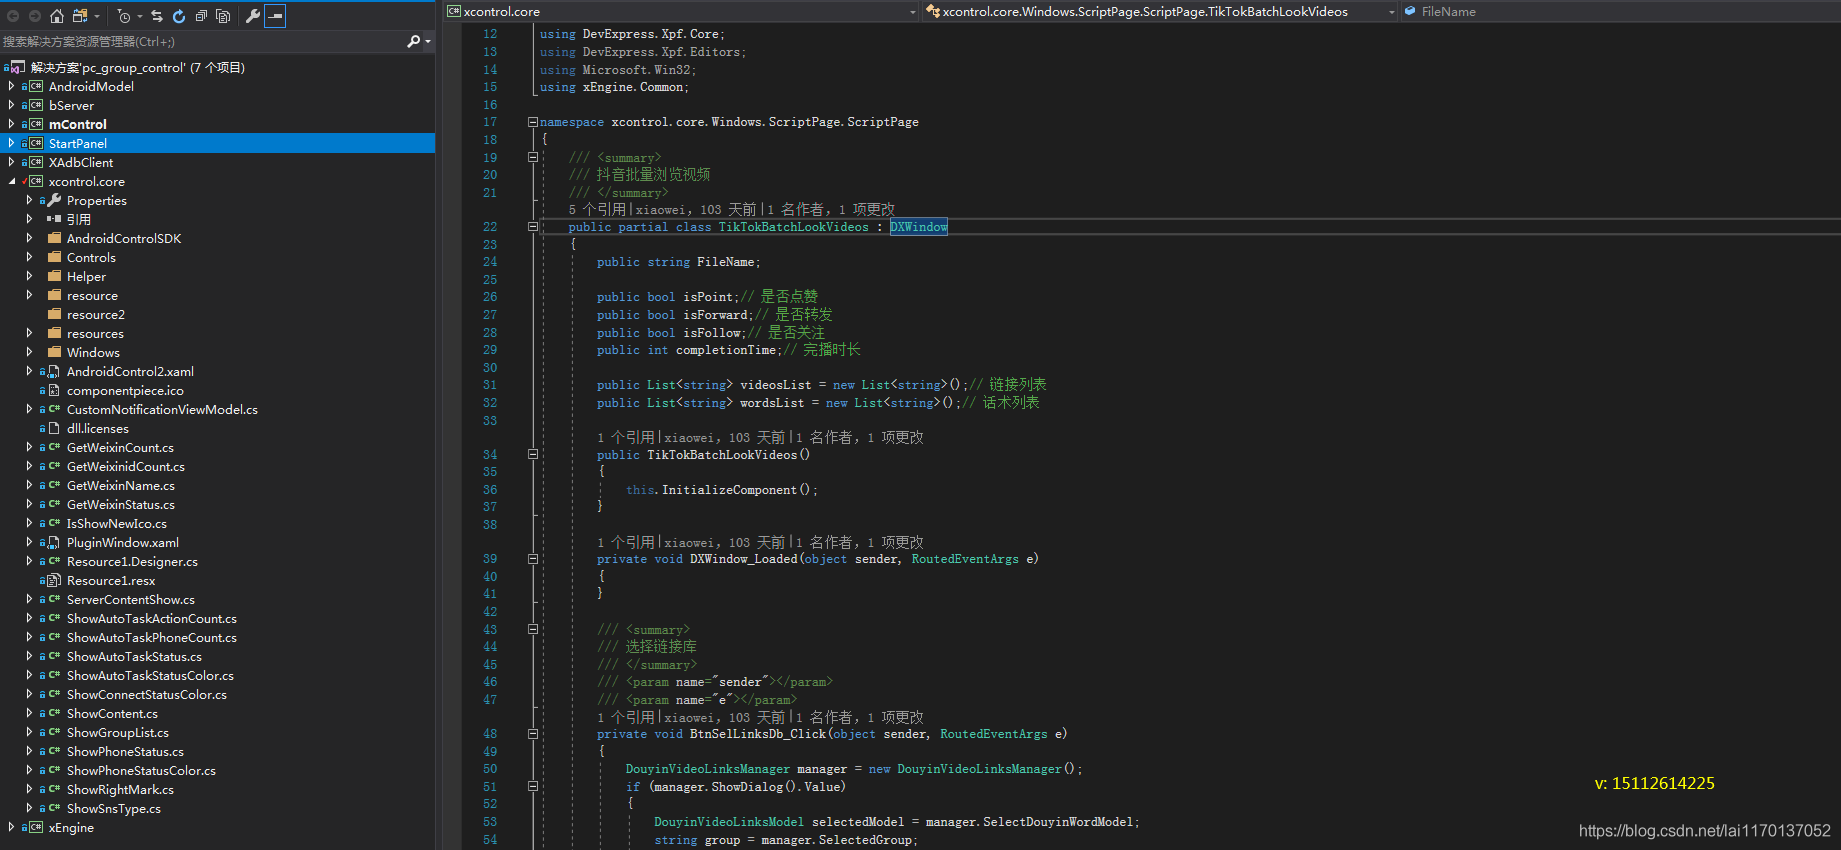Click Sync with Active Document icon
1841x850 pixels.
[x=157, y=16]
